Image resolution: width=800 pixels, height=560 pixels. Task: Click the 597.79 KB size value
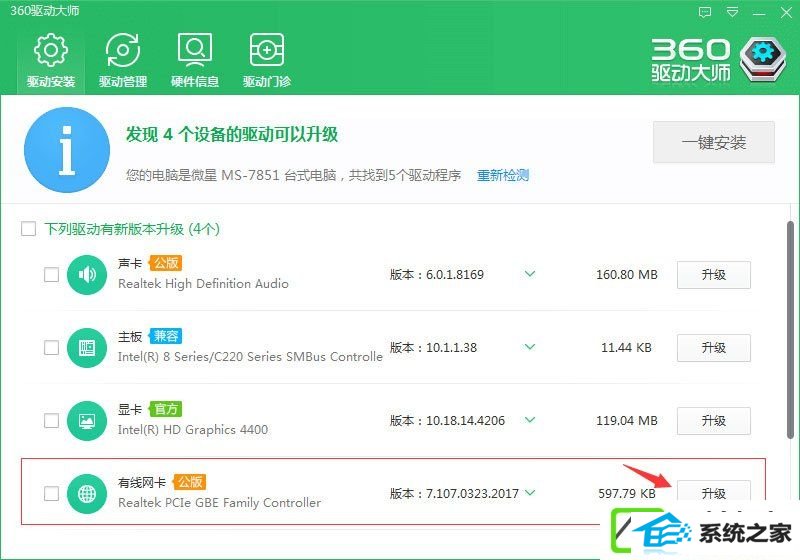[627, 494]
